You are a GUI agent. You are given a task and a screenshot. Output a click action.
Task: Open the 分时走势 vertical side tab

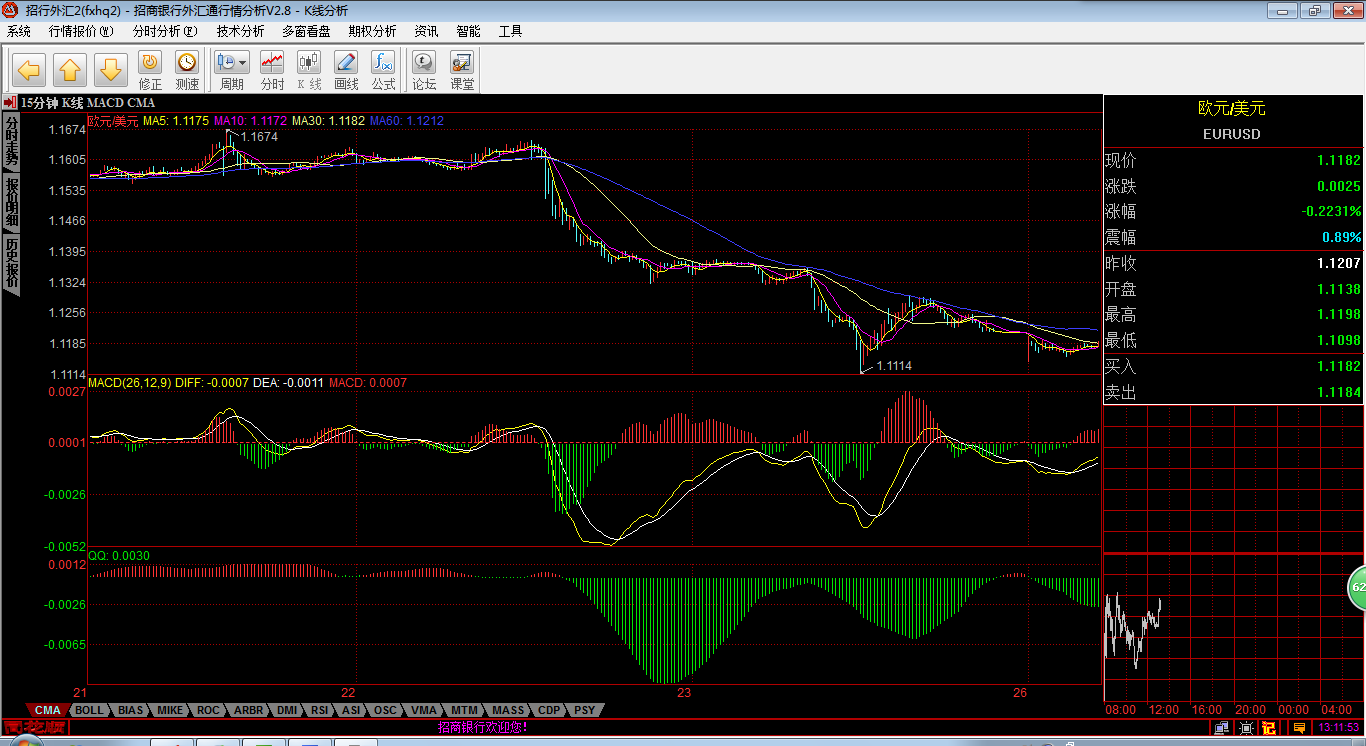[12, 141]
